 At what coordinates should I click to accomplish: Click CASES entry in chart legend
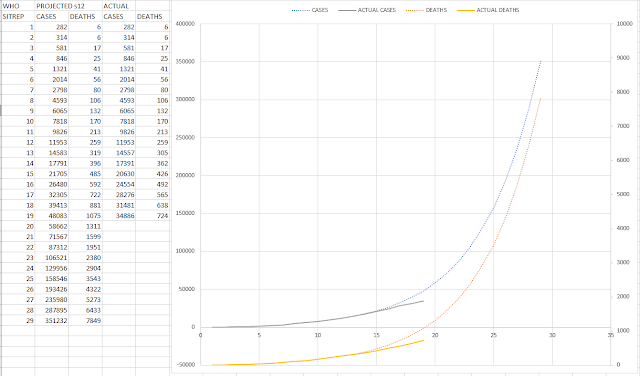[x=310, y=10]
